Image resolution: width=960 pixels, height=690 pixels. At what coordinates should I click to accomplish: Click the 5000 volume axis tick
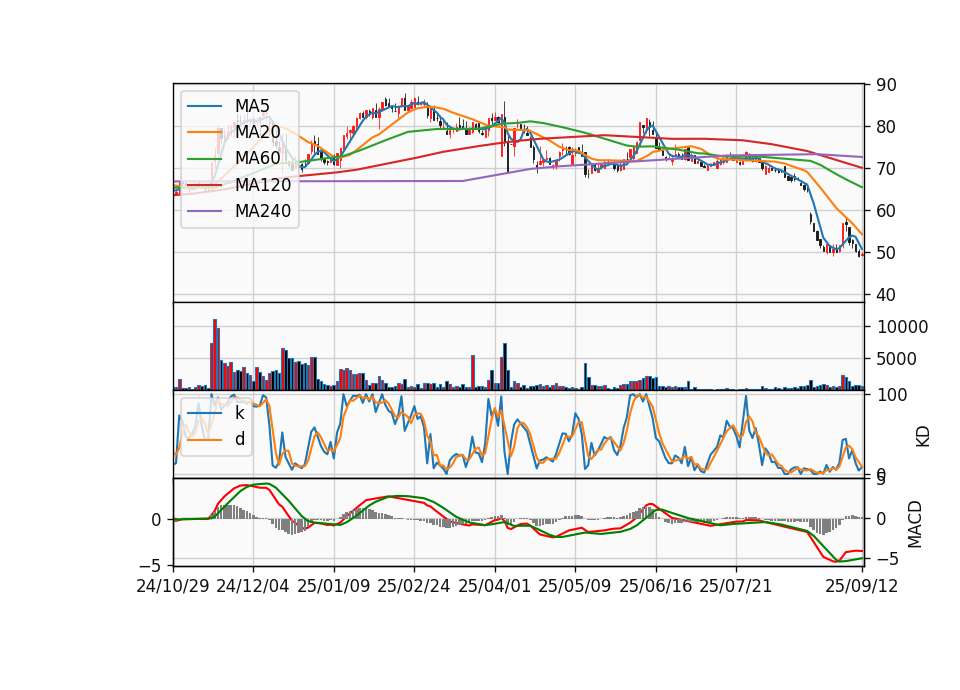coord(897,359)
